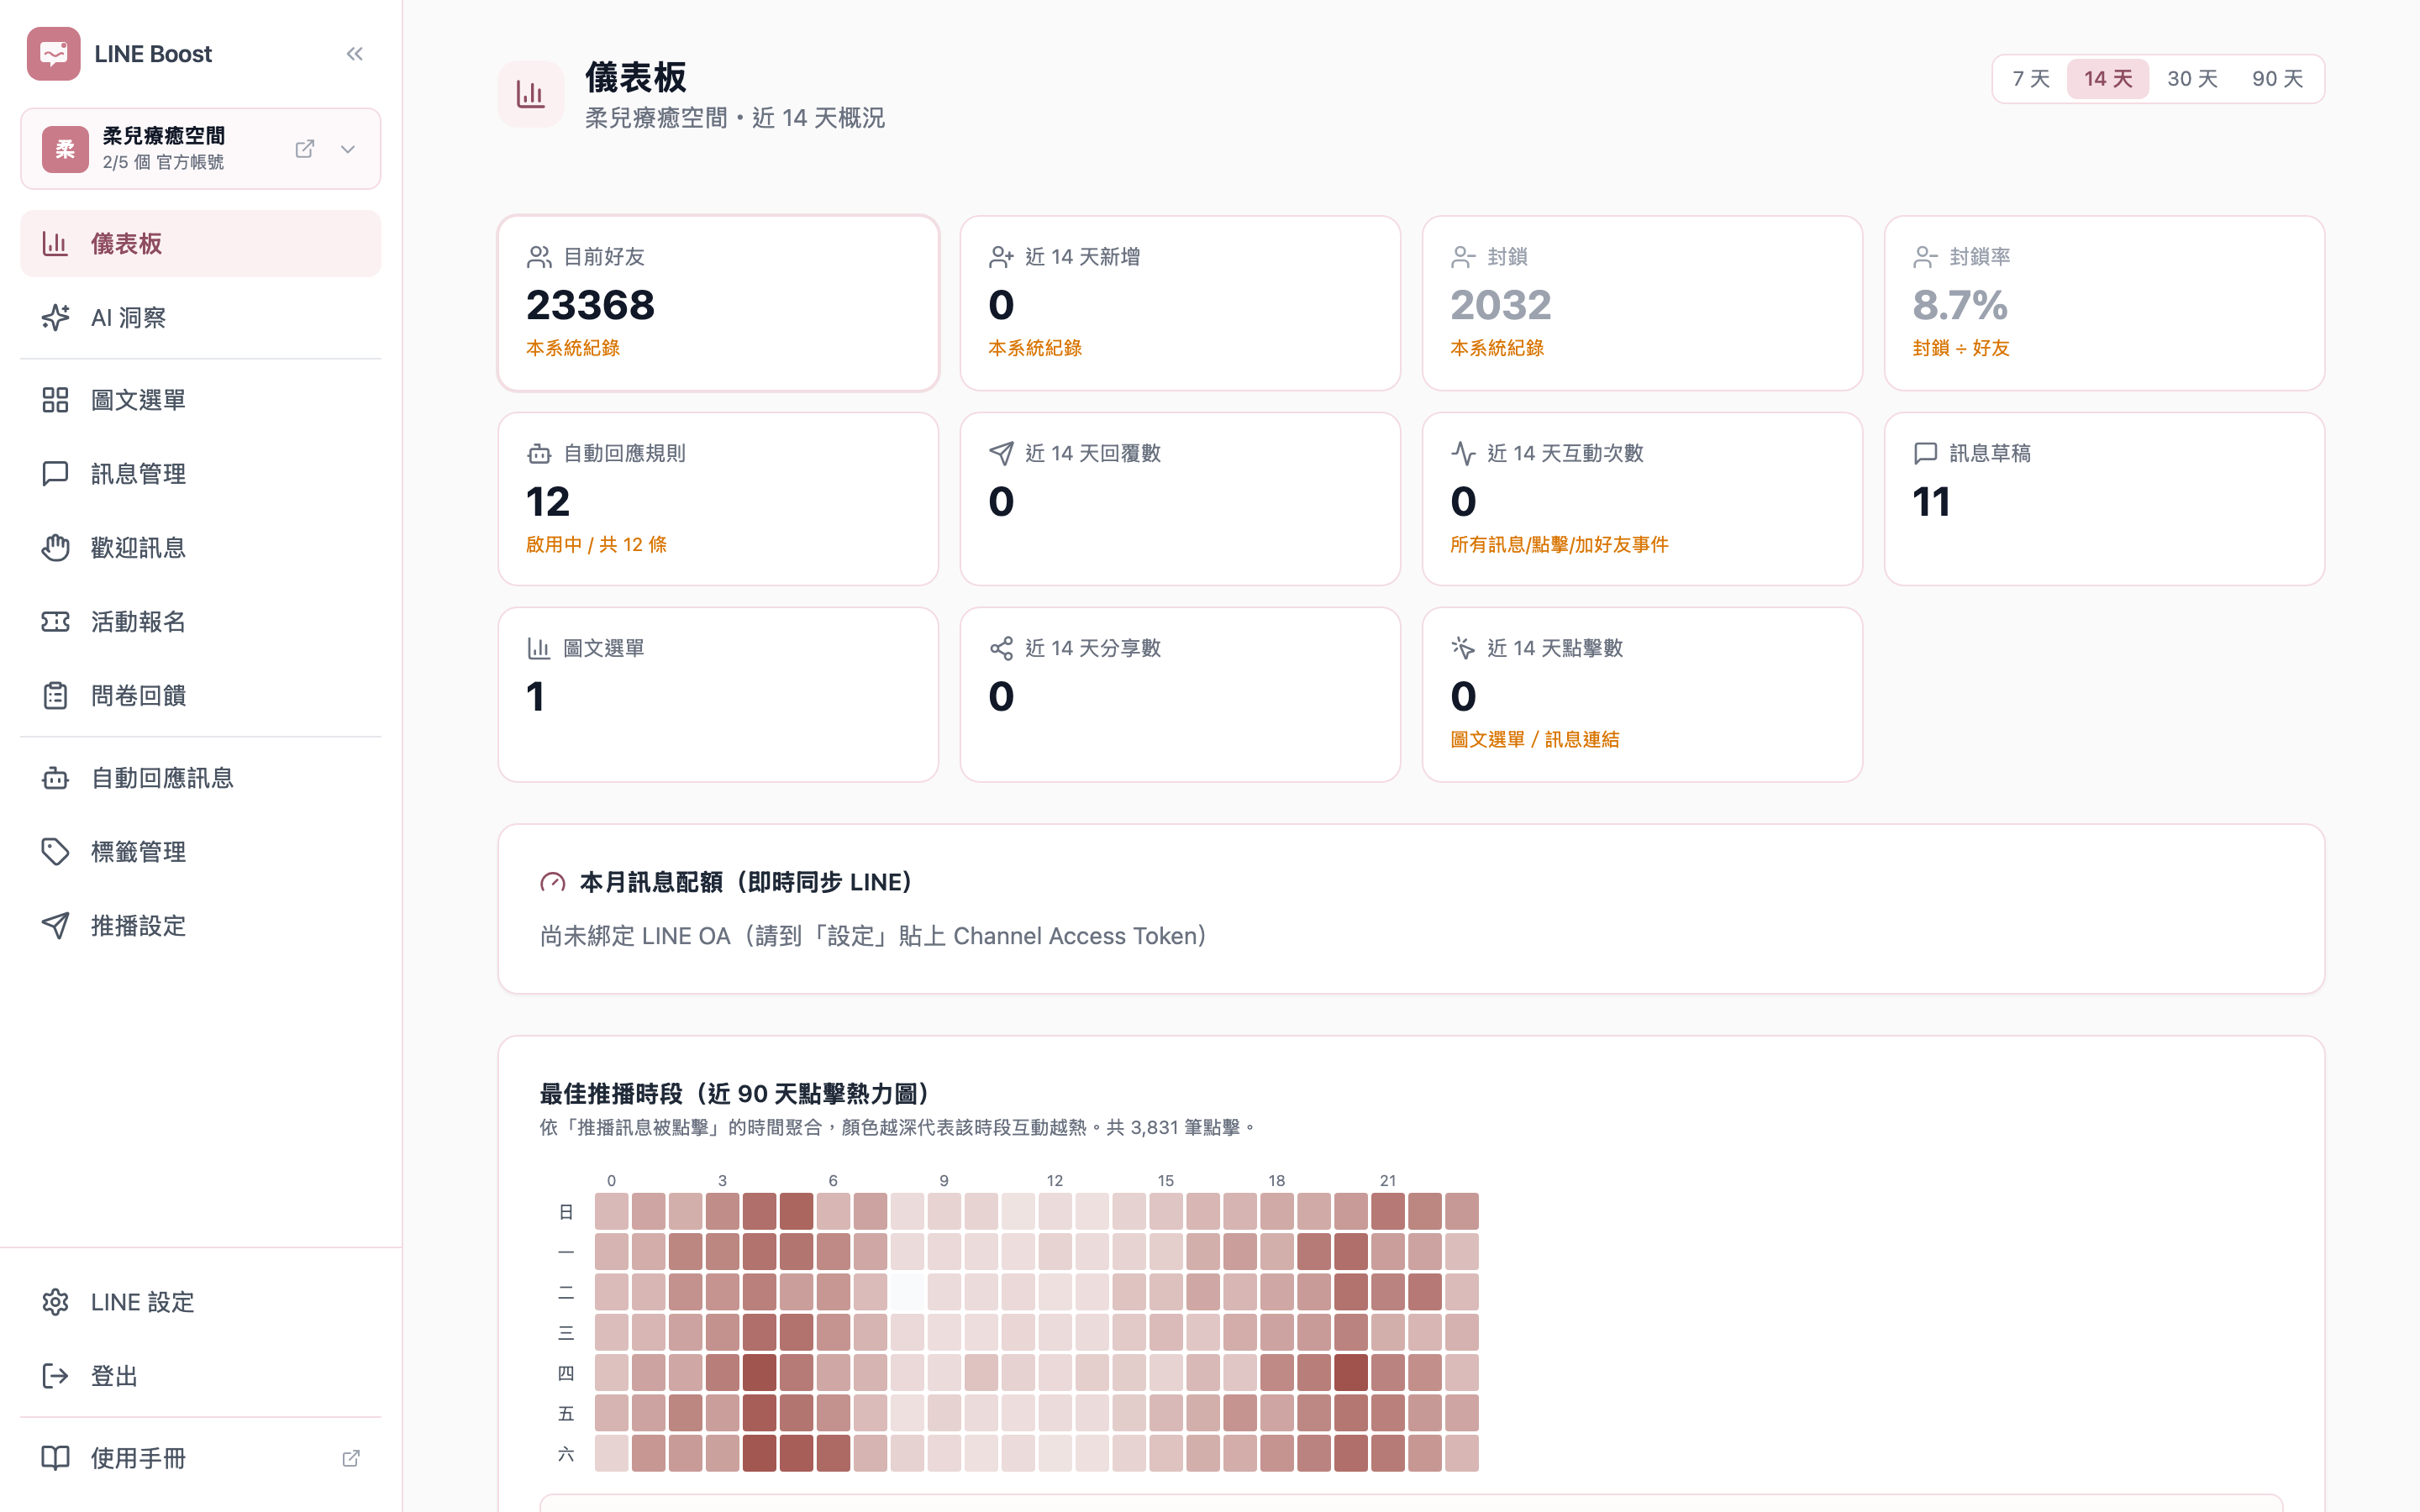Click the 啟用中 / 共 12 條 text
This screenshot has width=2420, height=1512.
(596, 545)
